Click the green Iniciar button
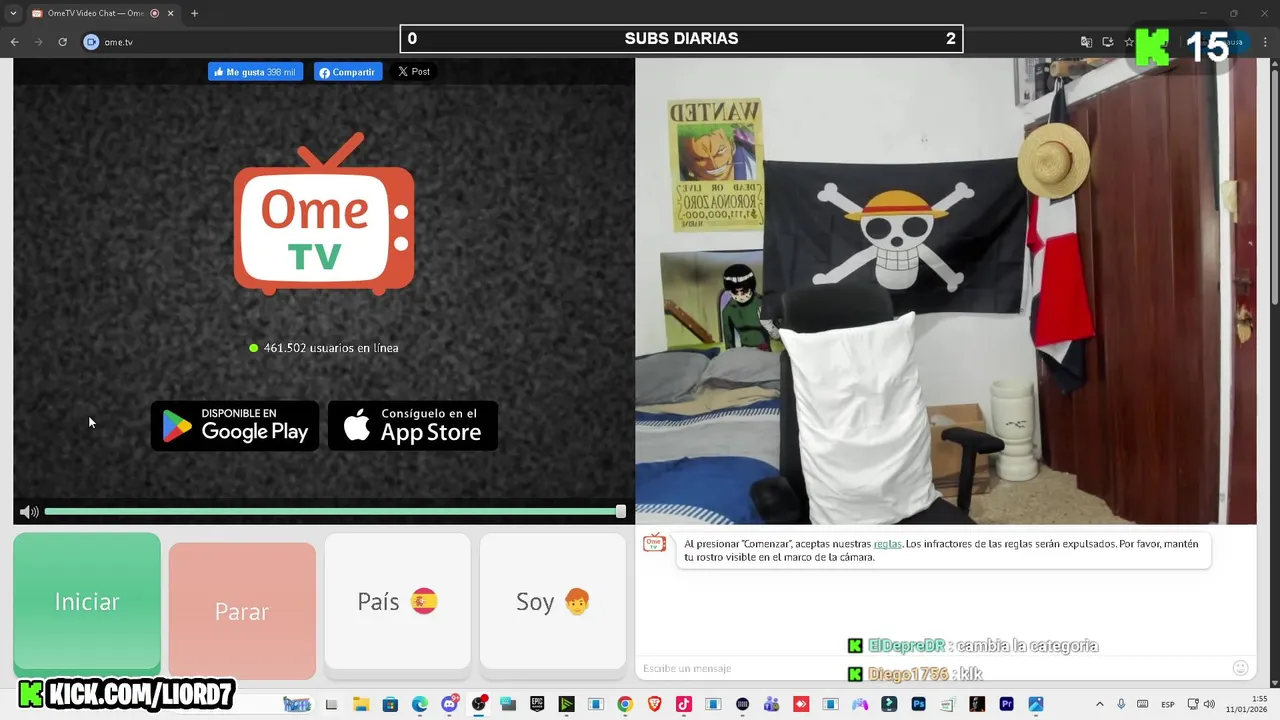This screenshot has width=1280, height=720. [x=87, y=601]
